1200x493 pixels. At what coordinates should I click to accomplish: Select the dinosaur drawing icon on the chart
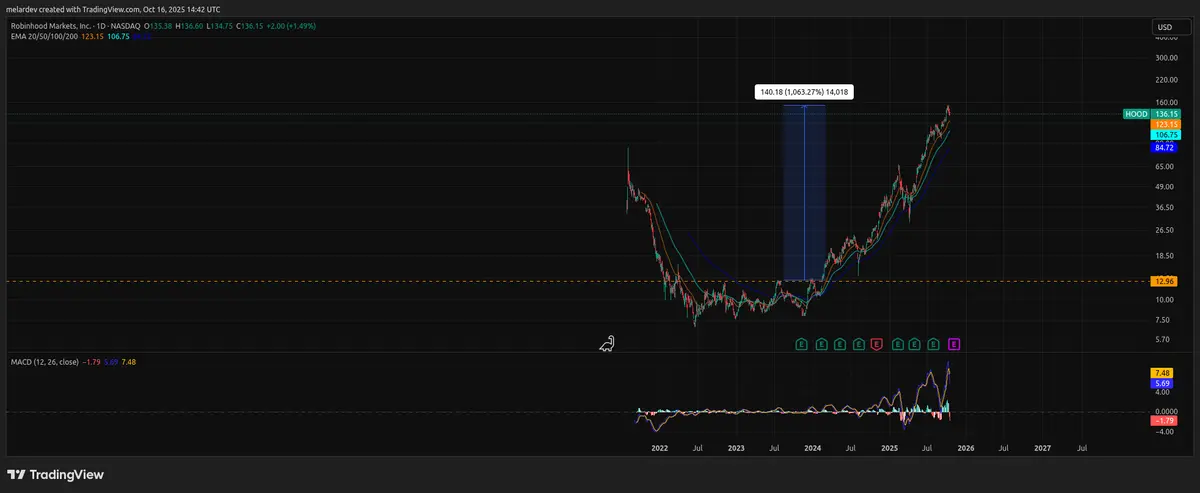(x=607, y=344)
